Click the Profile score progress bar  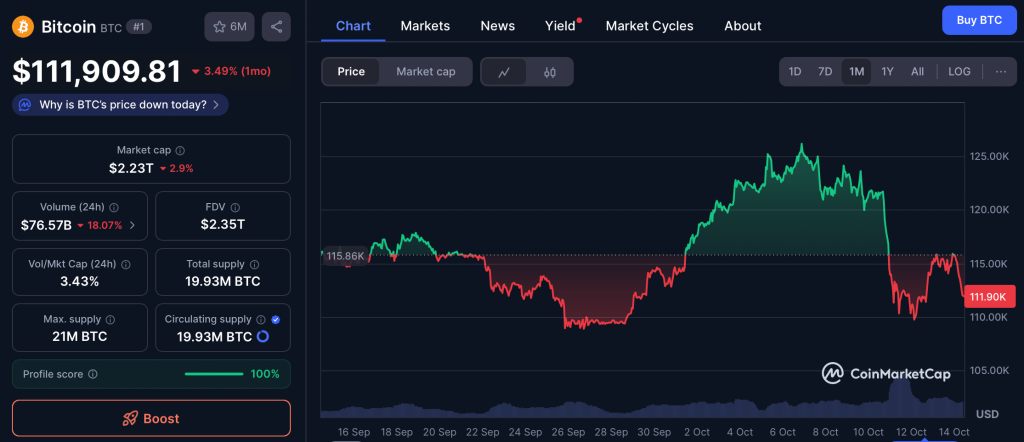[x=214, y=374]
